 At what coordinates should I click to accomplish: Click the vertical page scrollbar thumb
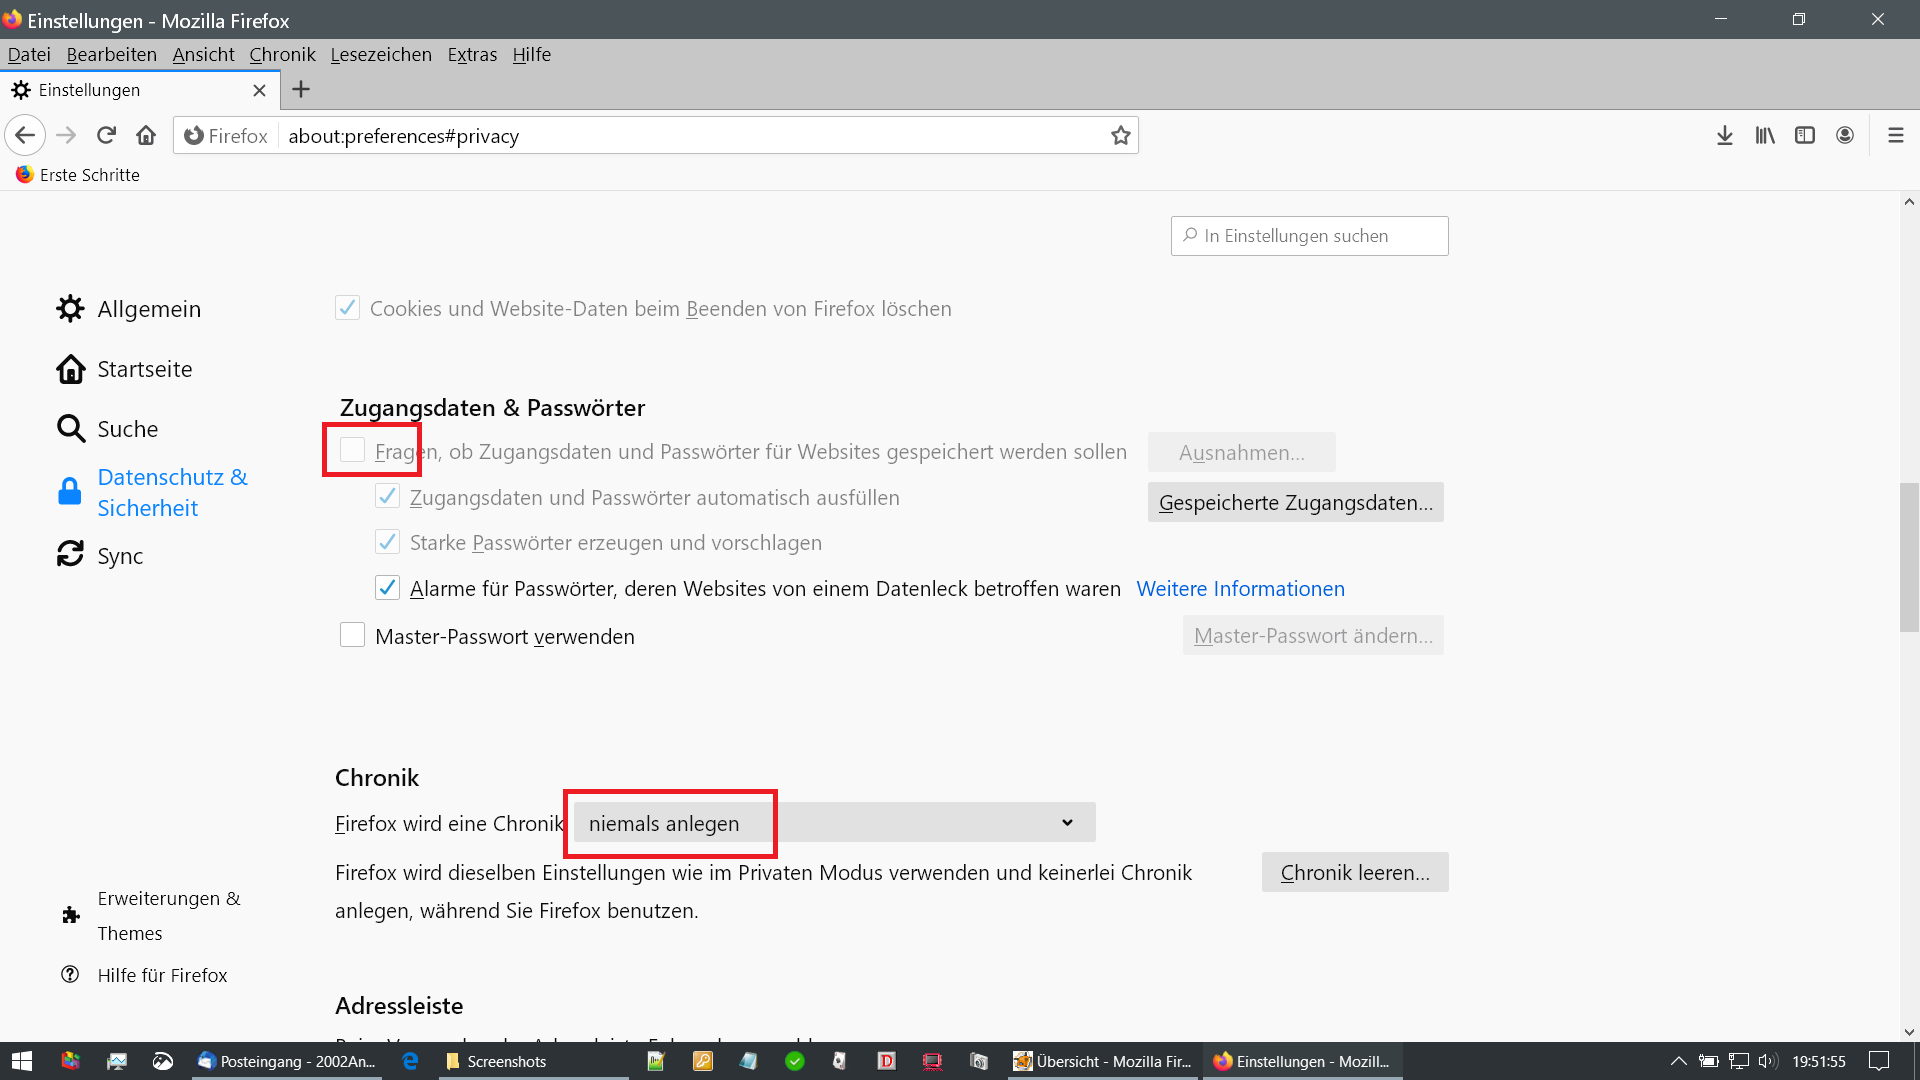[x=1909, y=557]
